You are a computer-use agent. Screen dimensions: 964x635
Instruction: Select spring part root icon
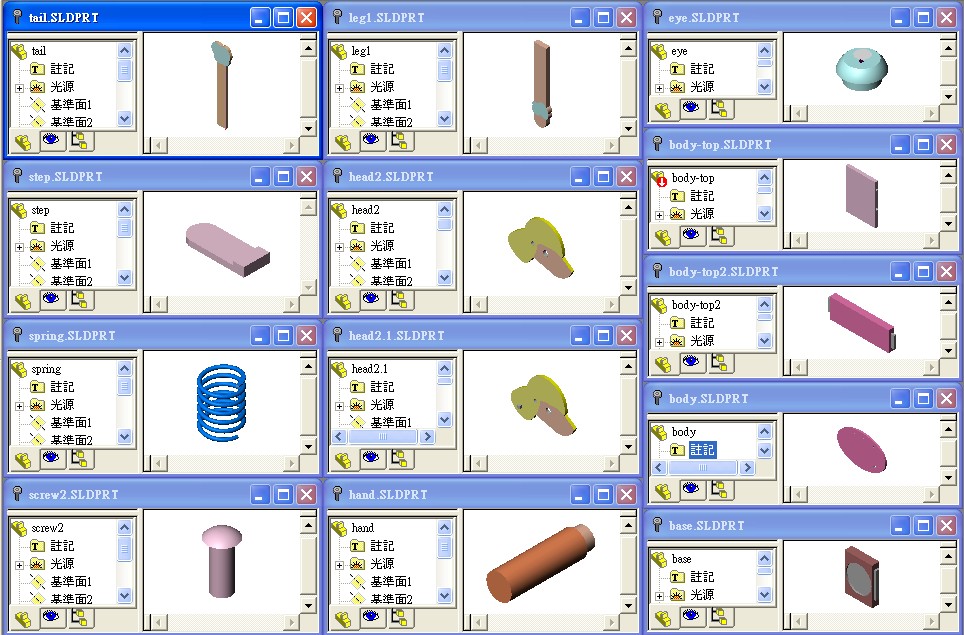19,369
